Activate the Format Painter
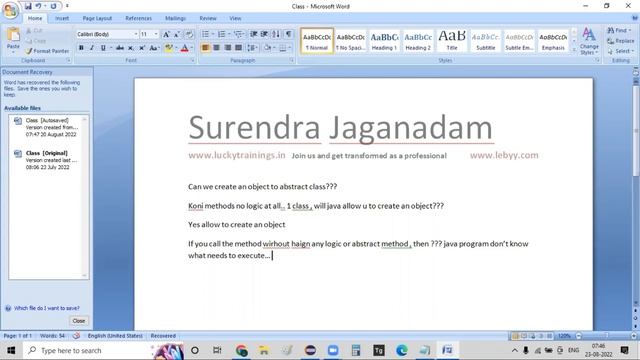Image resolution: width=640 pixels, height=360 pixels. [x=47, y=51]
